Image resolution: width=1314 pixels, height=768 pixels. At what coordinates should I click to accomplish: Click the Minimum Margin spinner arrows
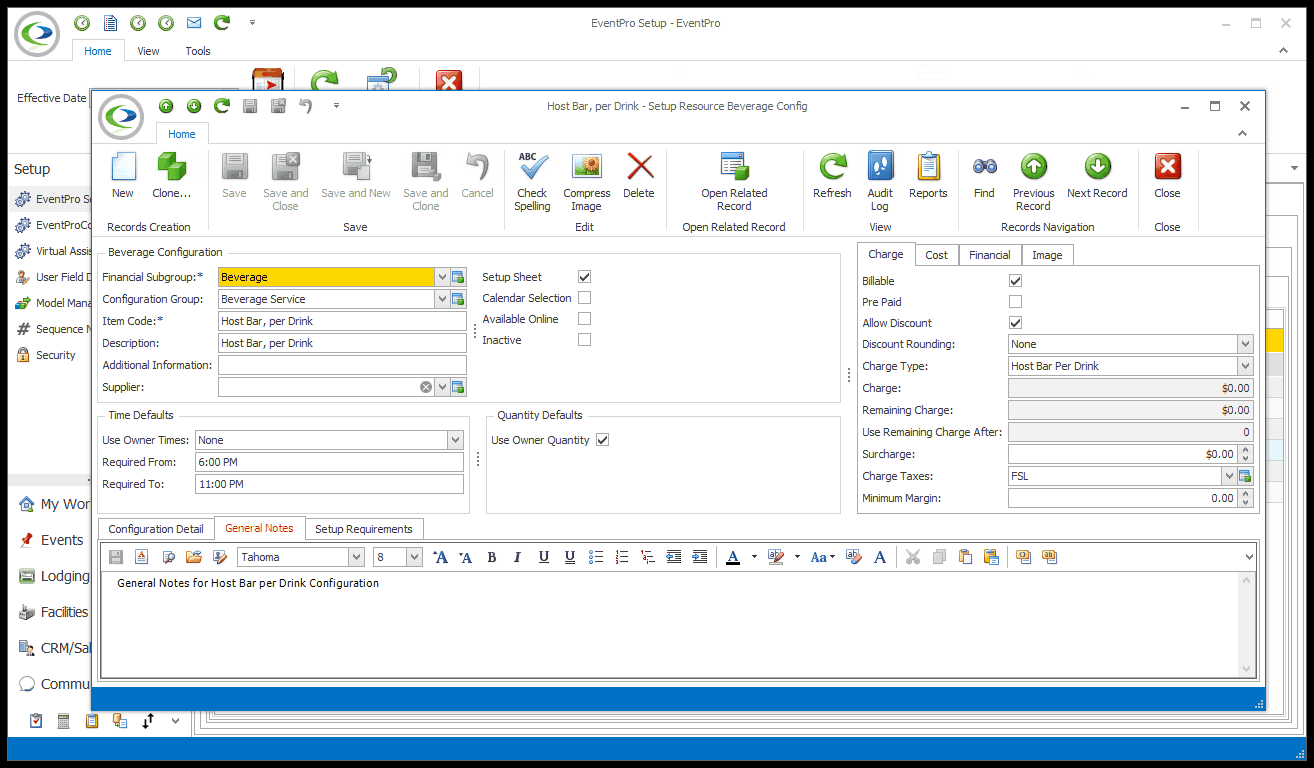coord(1245,498)
